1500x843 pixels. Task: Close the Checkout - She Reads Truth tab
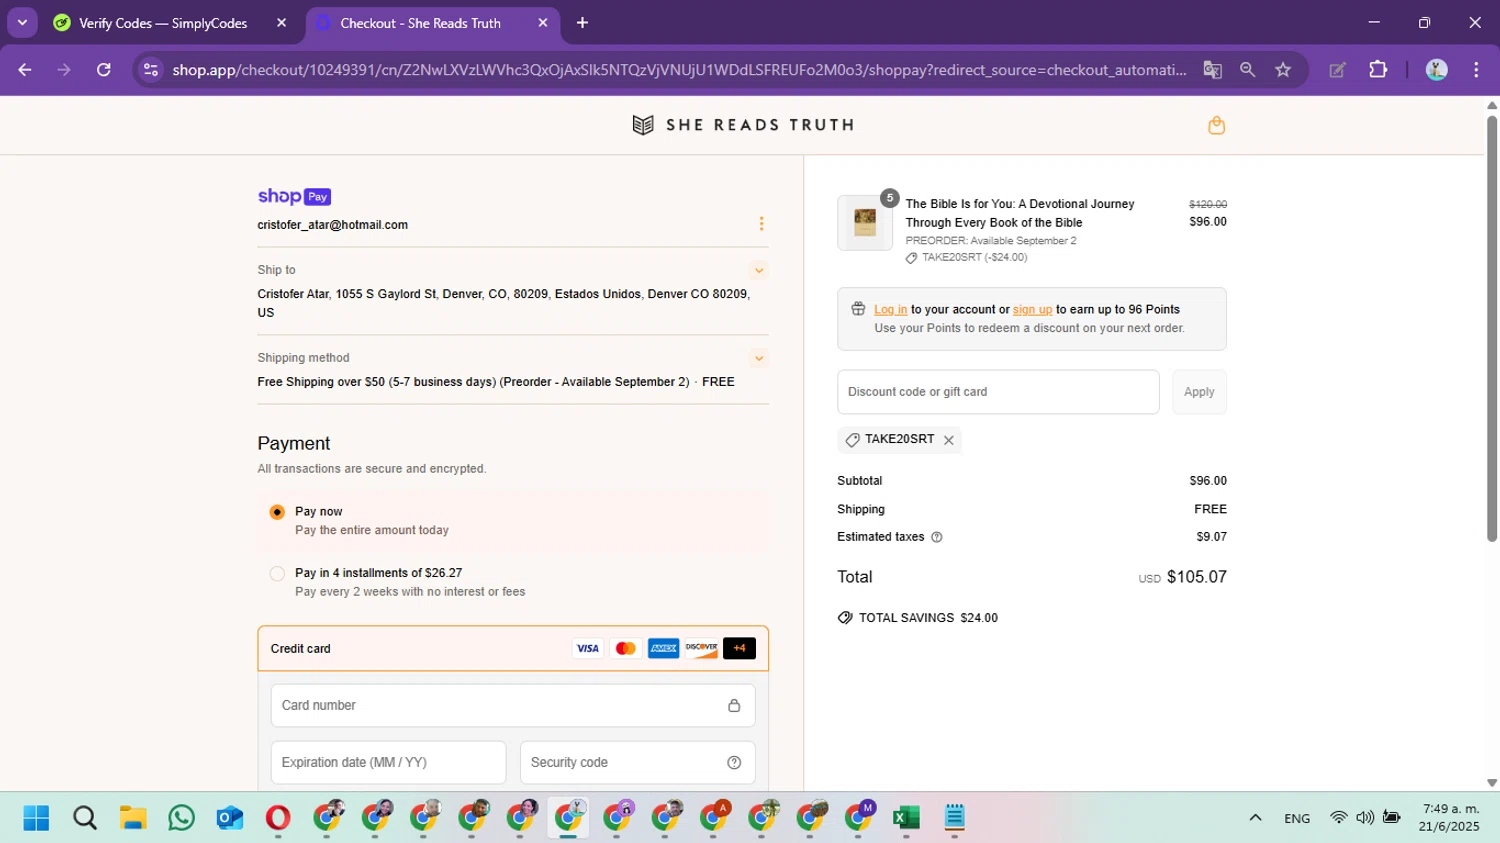pos(543,23)
